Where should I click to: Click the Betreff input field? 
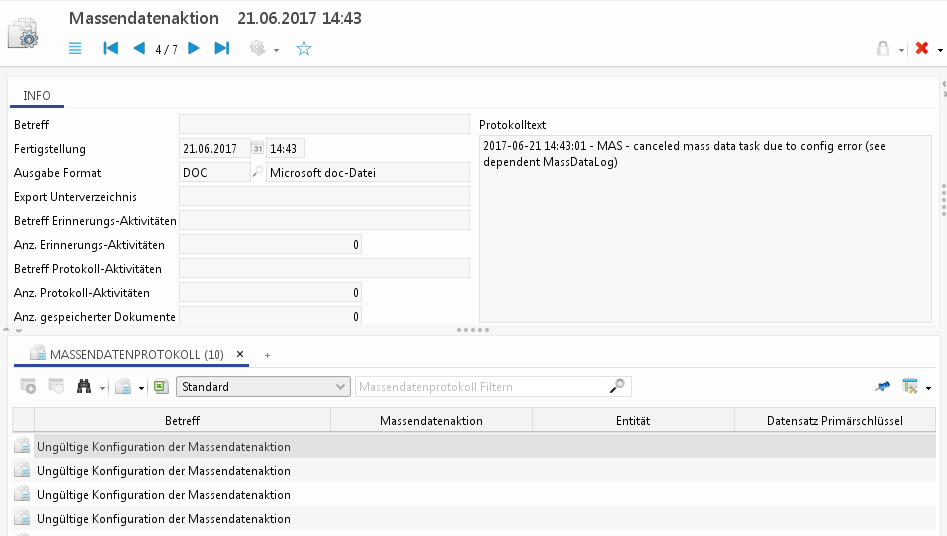pos(324,125)
